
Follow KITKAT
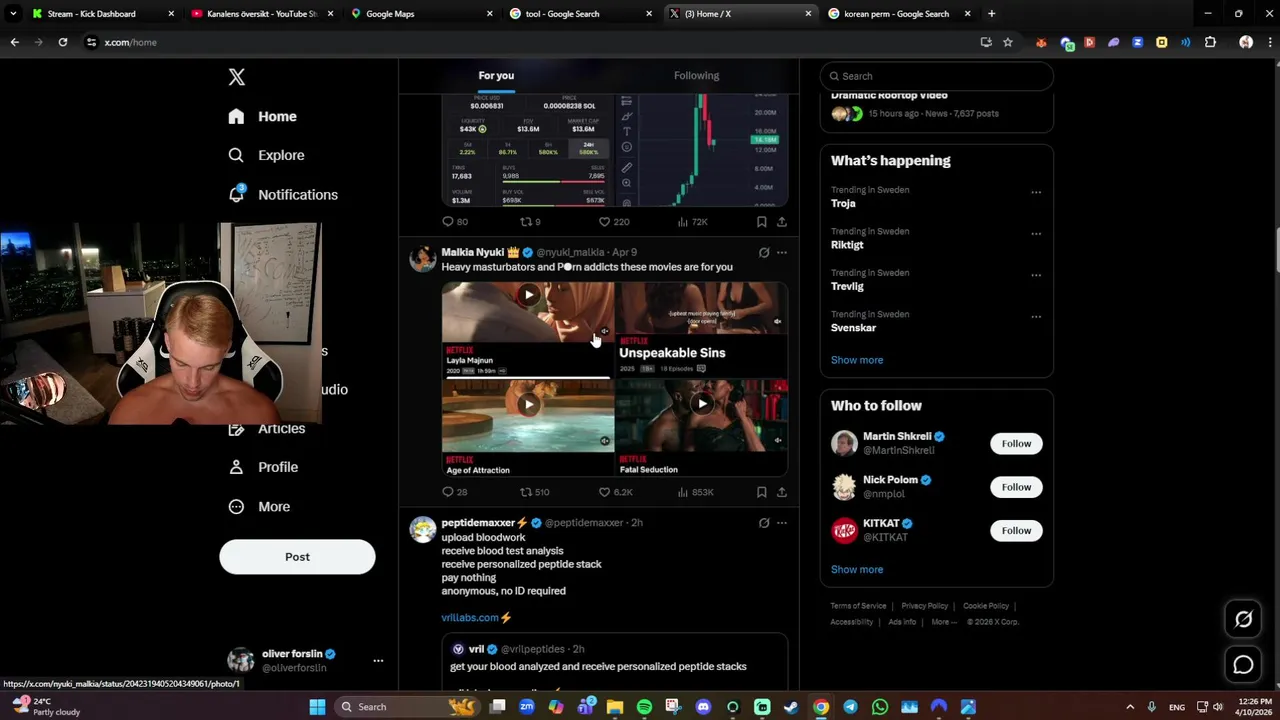pos(1016,531)
